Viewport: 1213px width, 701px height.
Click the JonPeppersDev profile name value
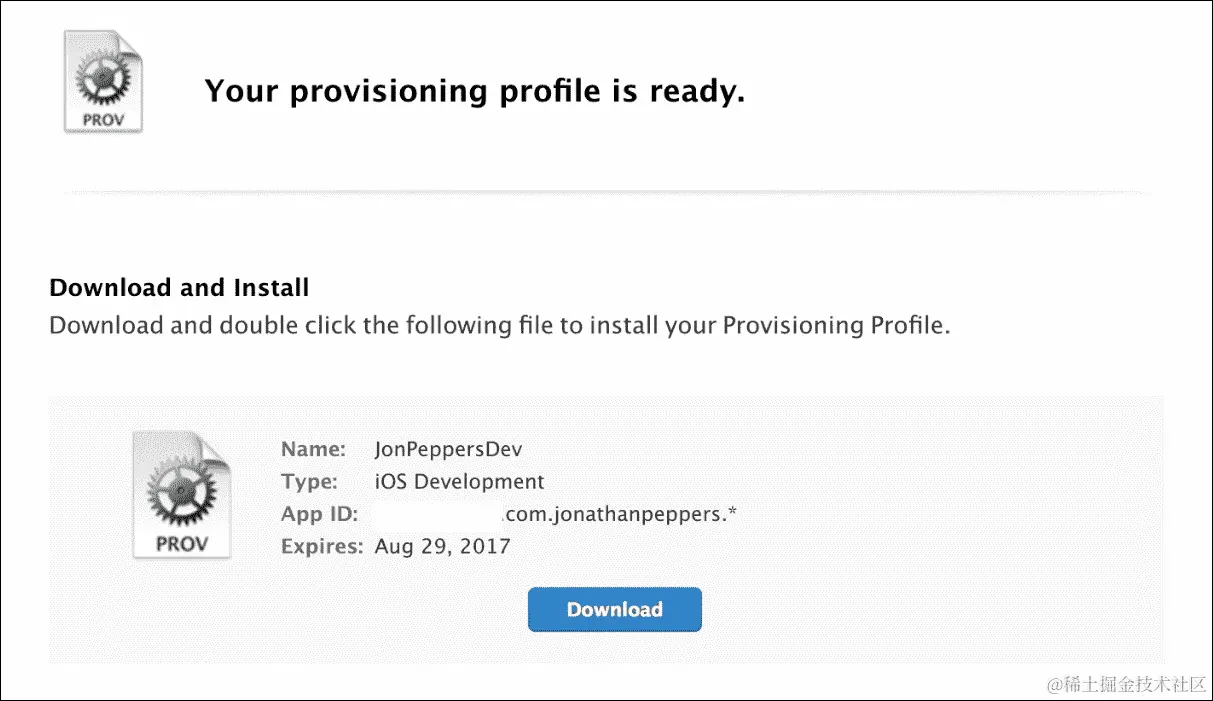point(447,449)
